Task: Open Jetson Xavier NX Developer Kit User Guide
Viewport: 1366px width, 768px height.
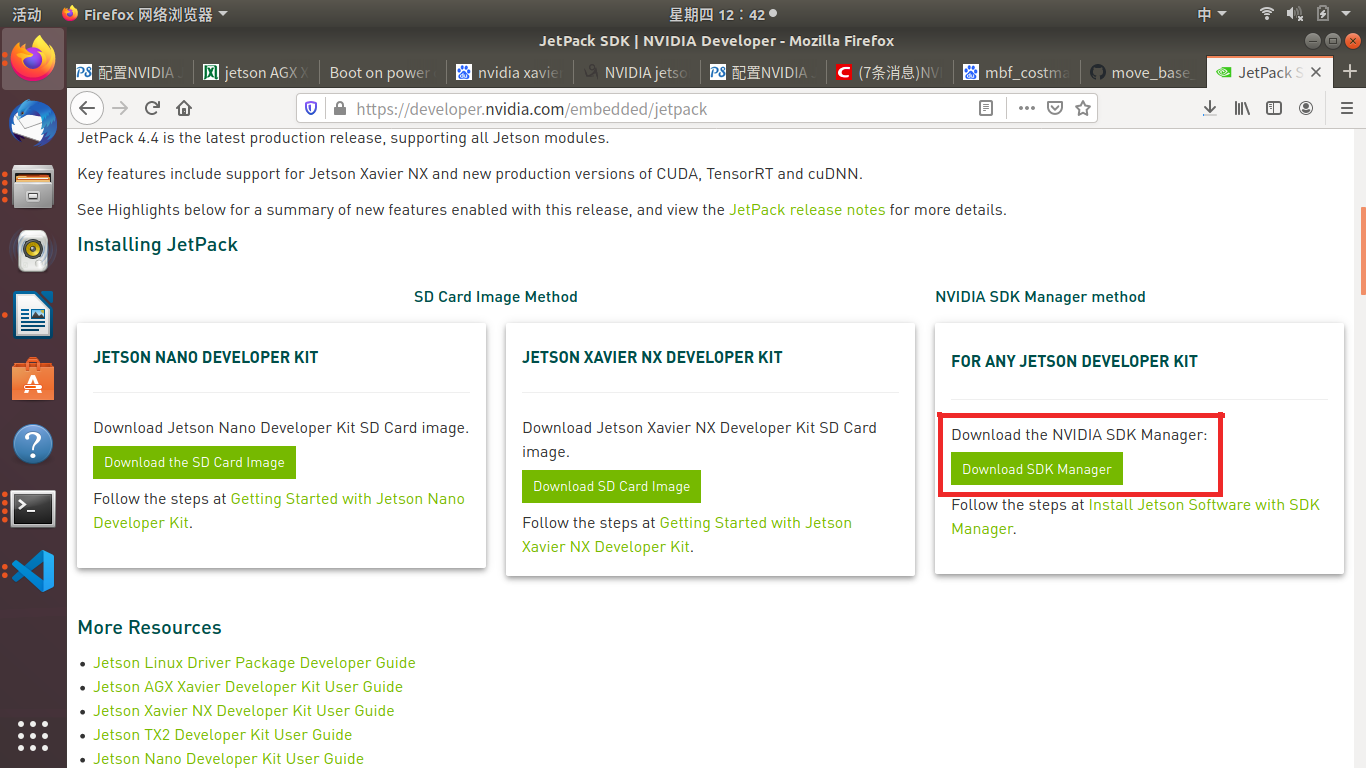Action: pos(244,711)
